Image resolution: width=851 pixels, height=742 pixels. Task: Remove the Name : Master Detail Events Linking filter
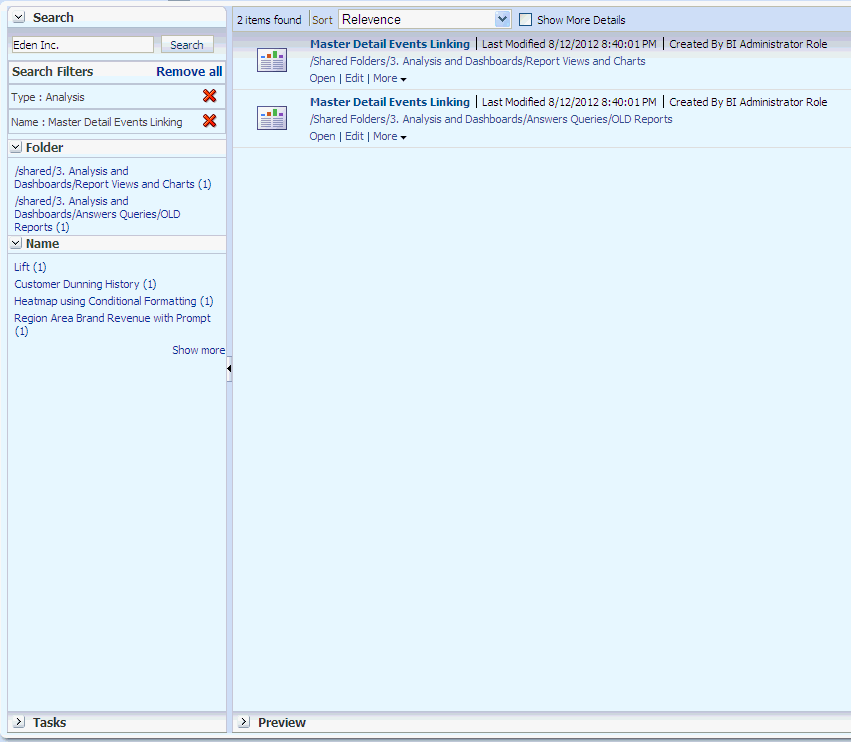click(209, 121)
